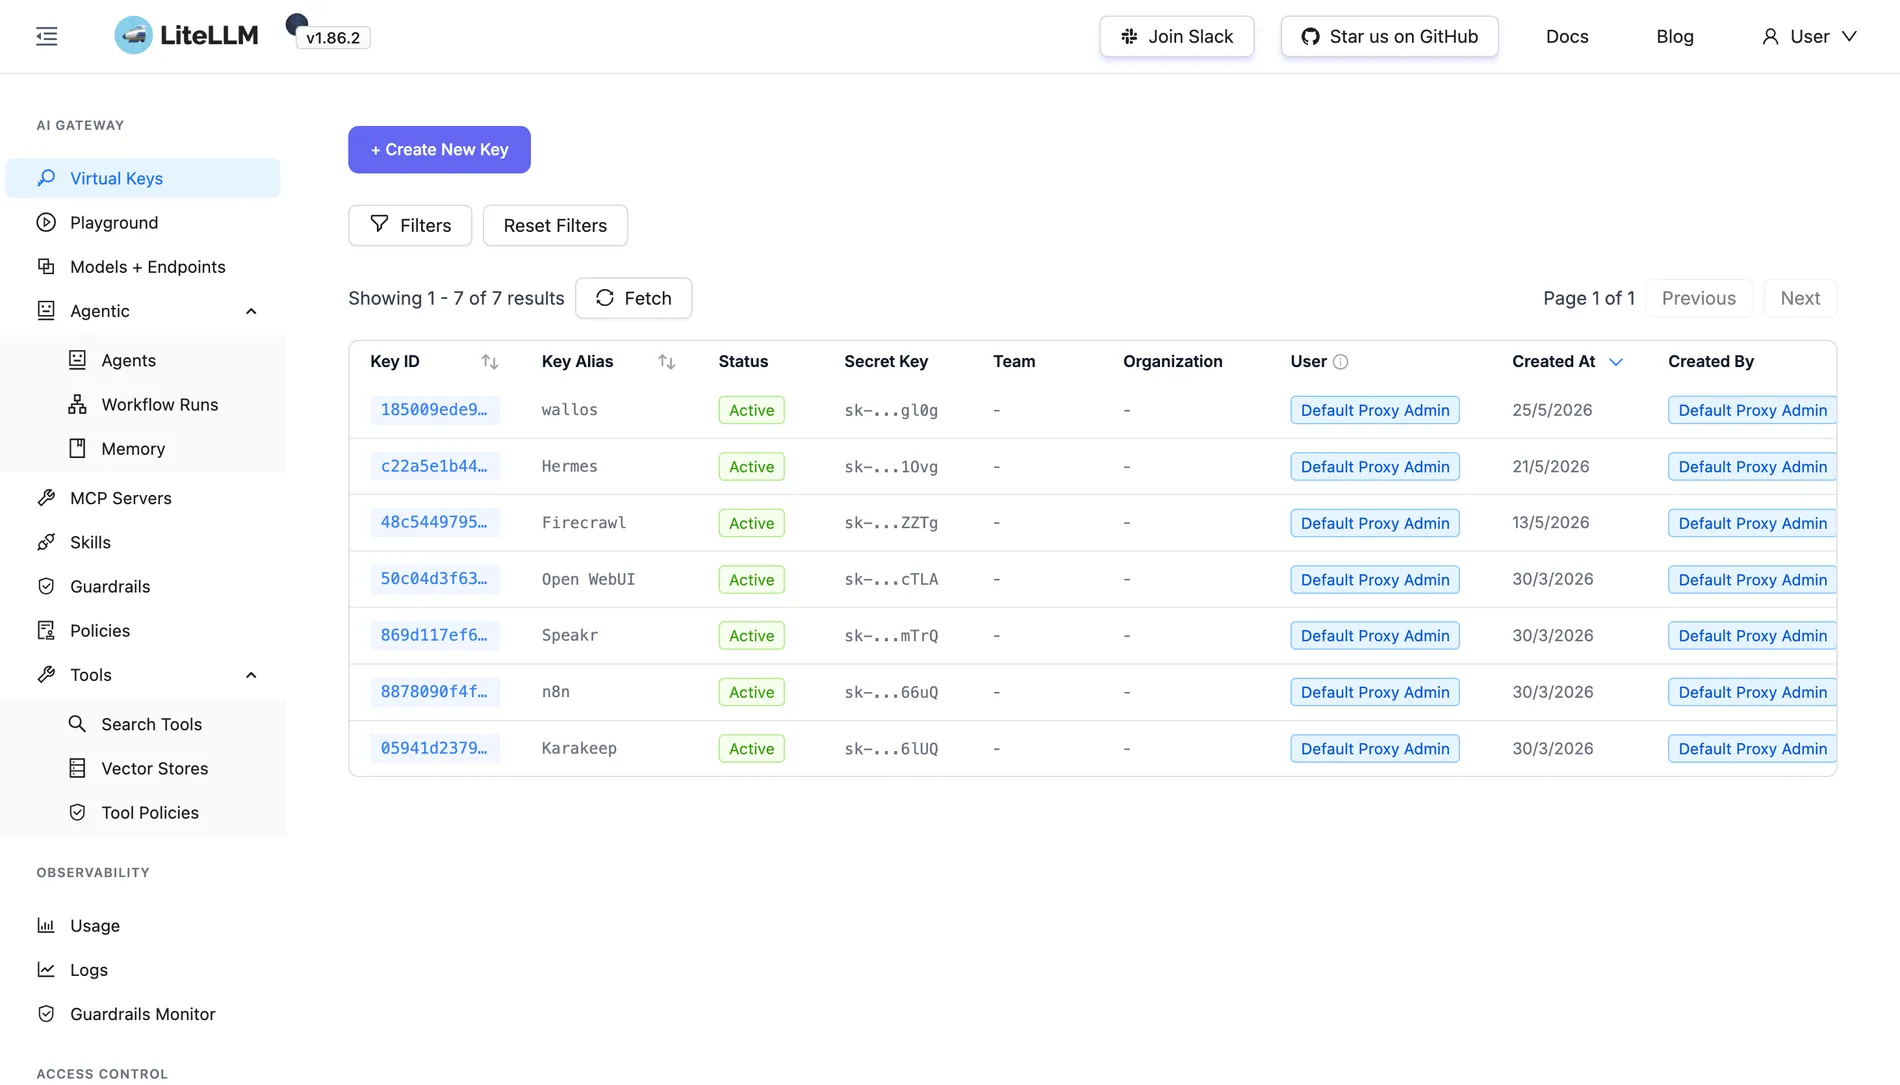Click the Organization column header
Viewport: 1900px width, 1085px height.
tap(1173, 362)
